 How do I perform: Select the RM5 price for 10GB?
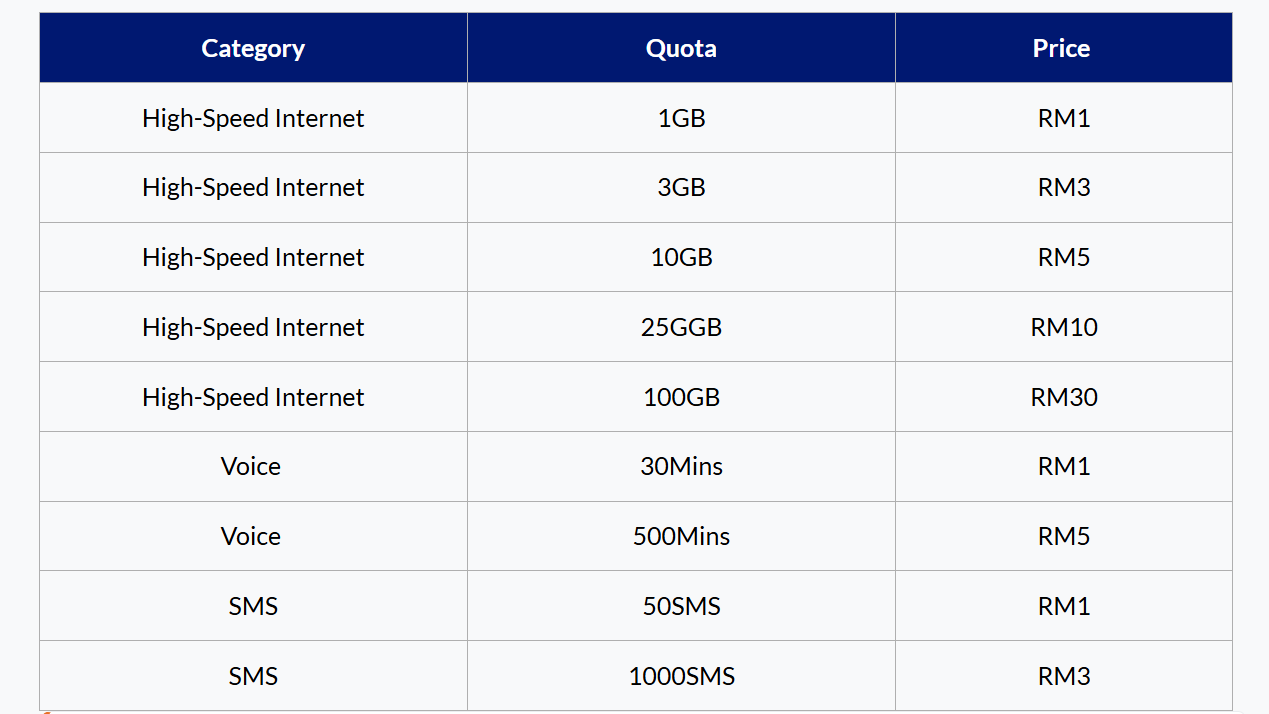click(x=1064, y=258)
